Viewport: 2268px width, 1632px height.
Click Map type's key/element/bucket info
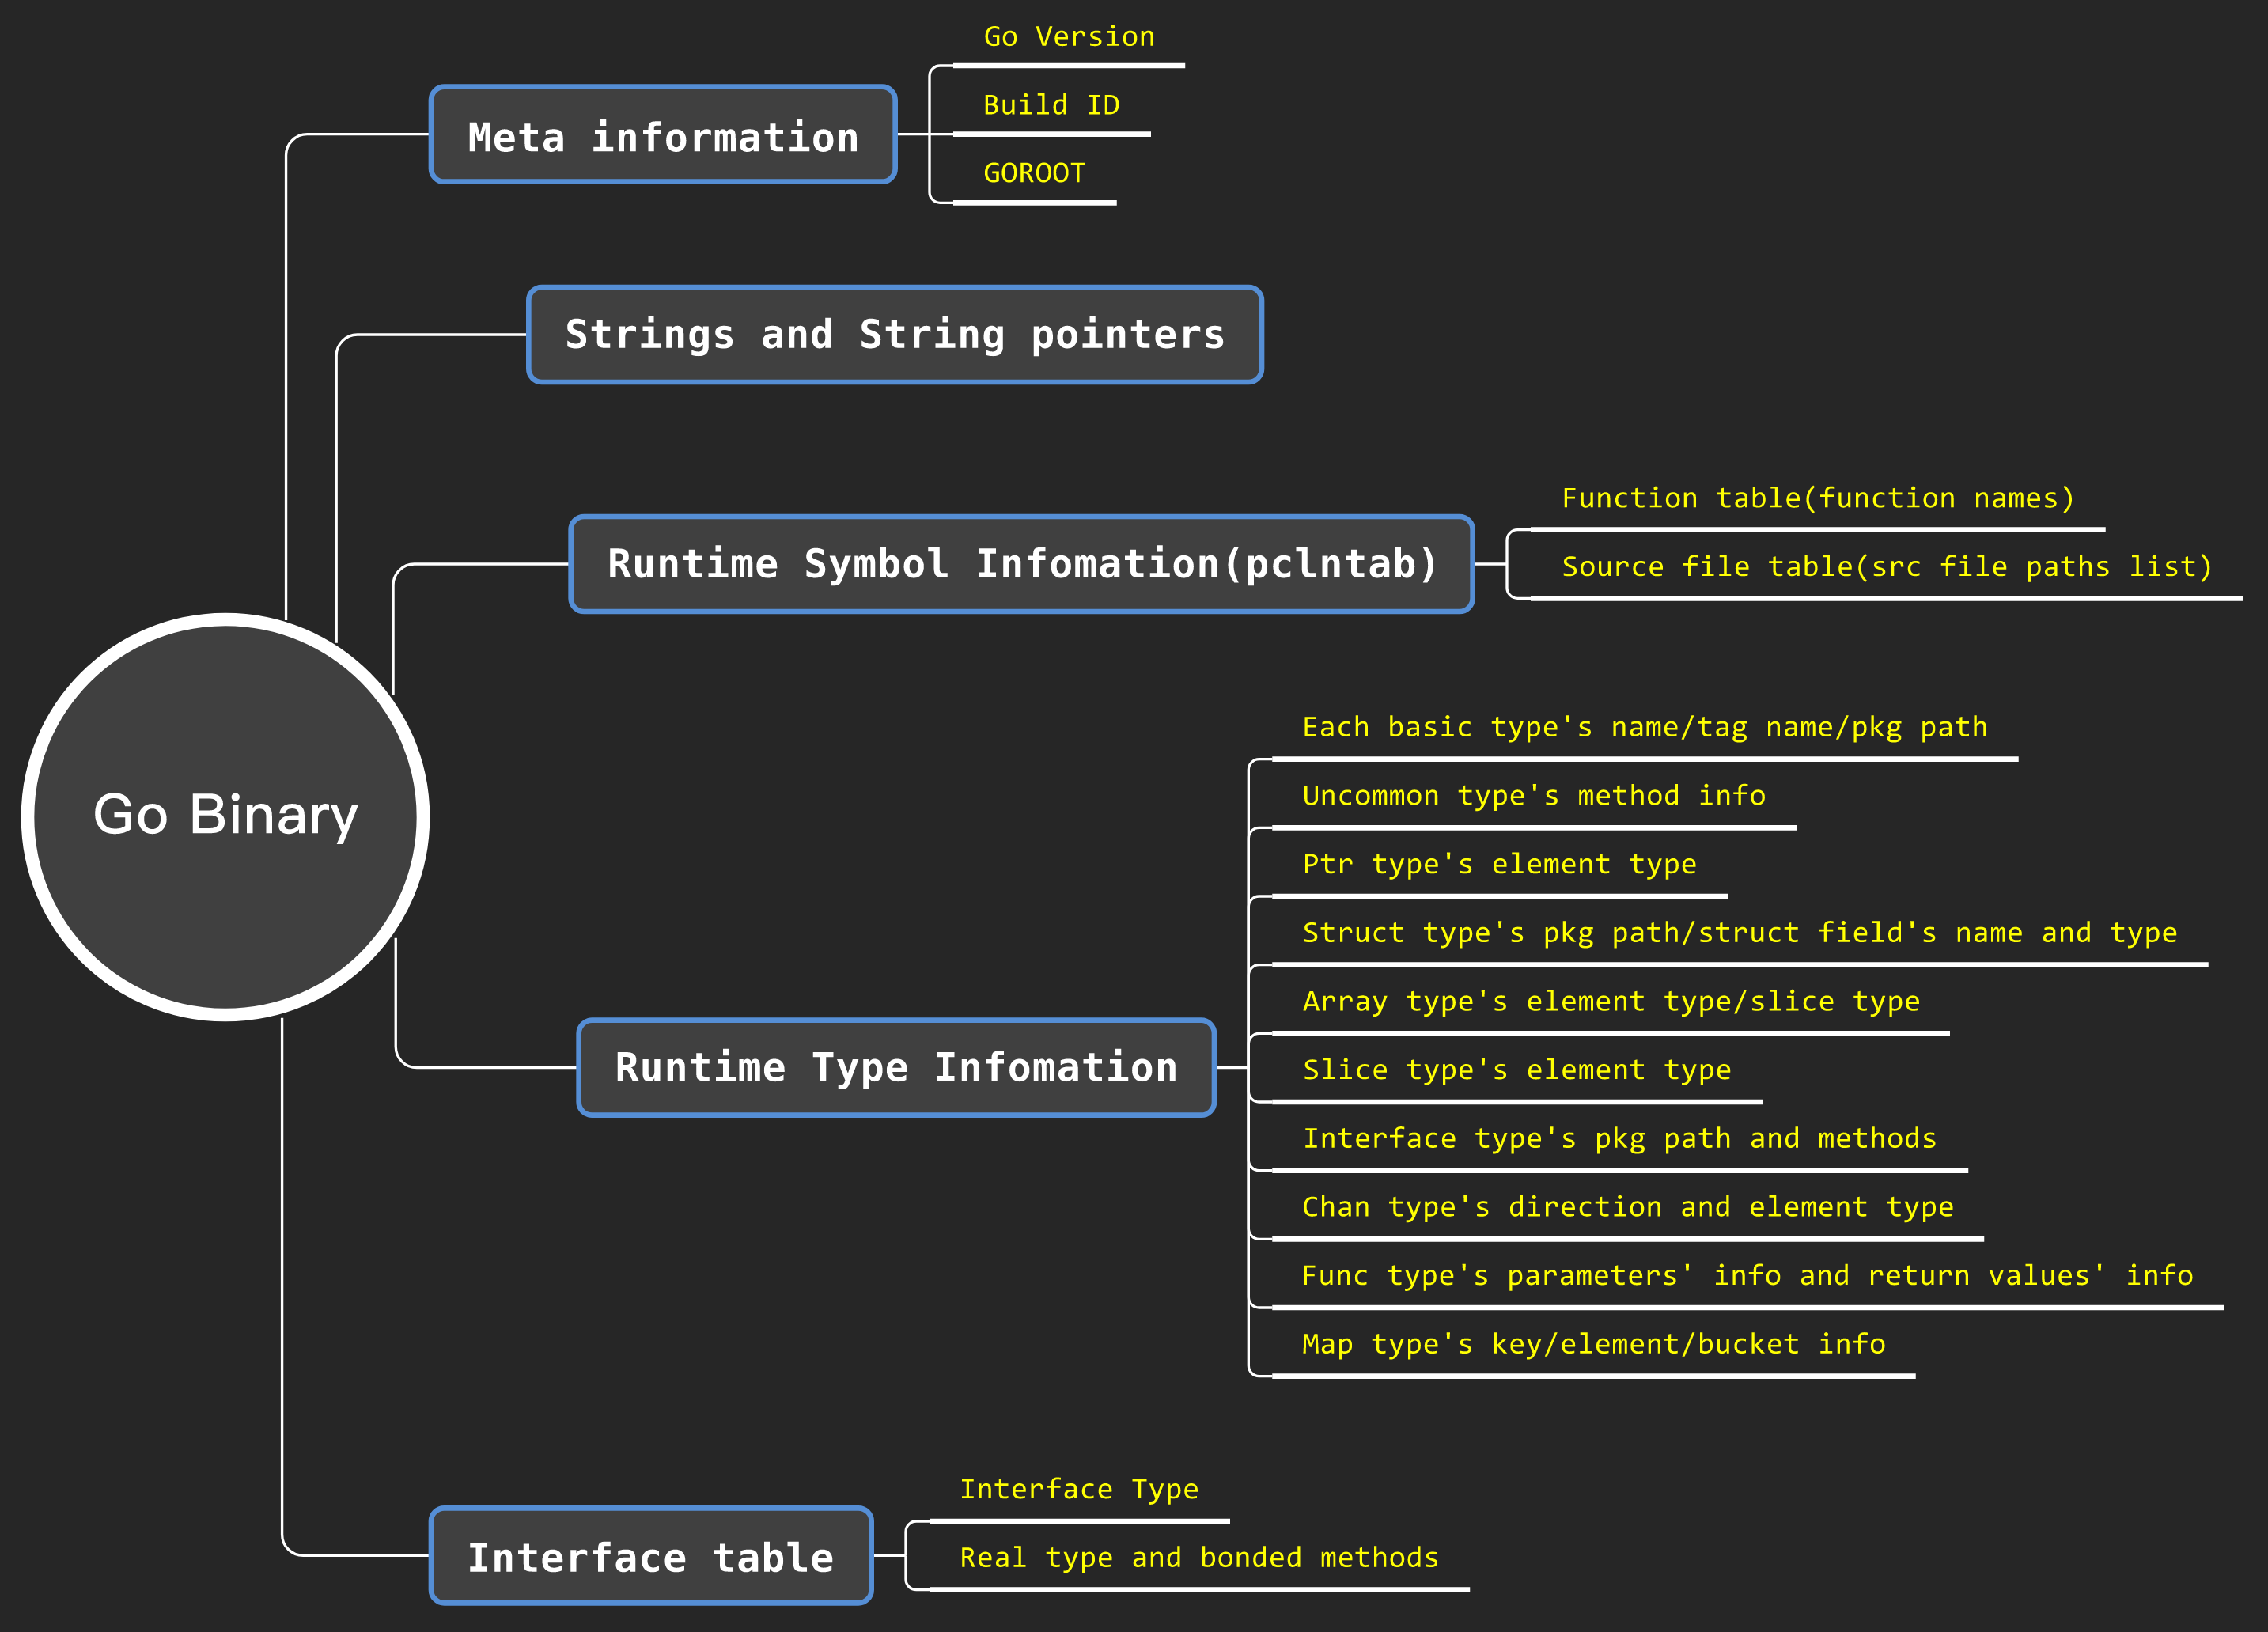pyautogui.click(x=1593, y=1344)
